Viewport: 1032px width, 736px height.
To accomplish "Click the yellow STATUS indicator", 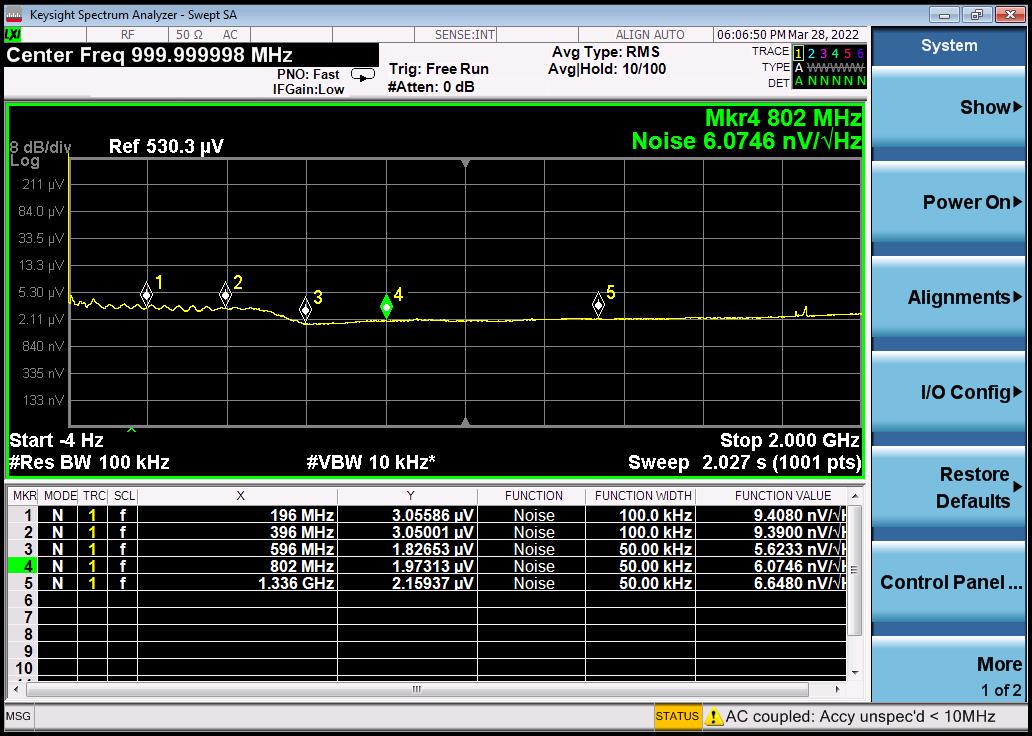I will click(677, 716).
